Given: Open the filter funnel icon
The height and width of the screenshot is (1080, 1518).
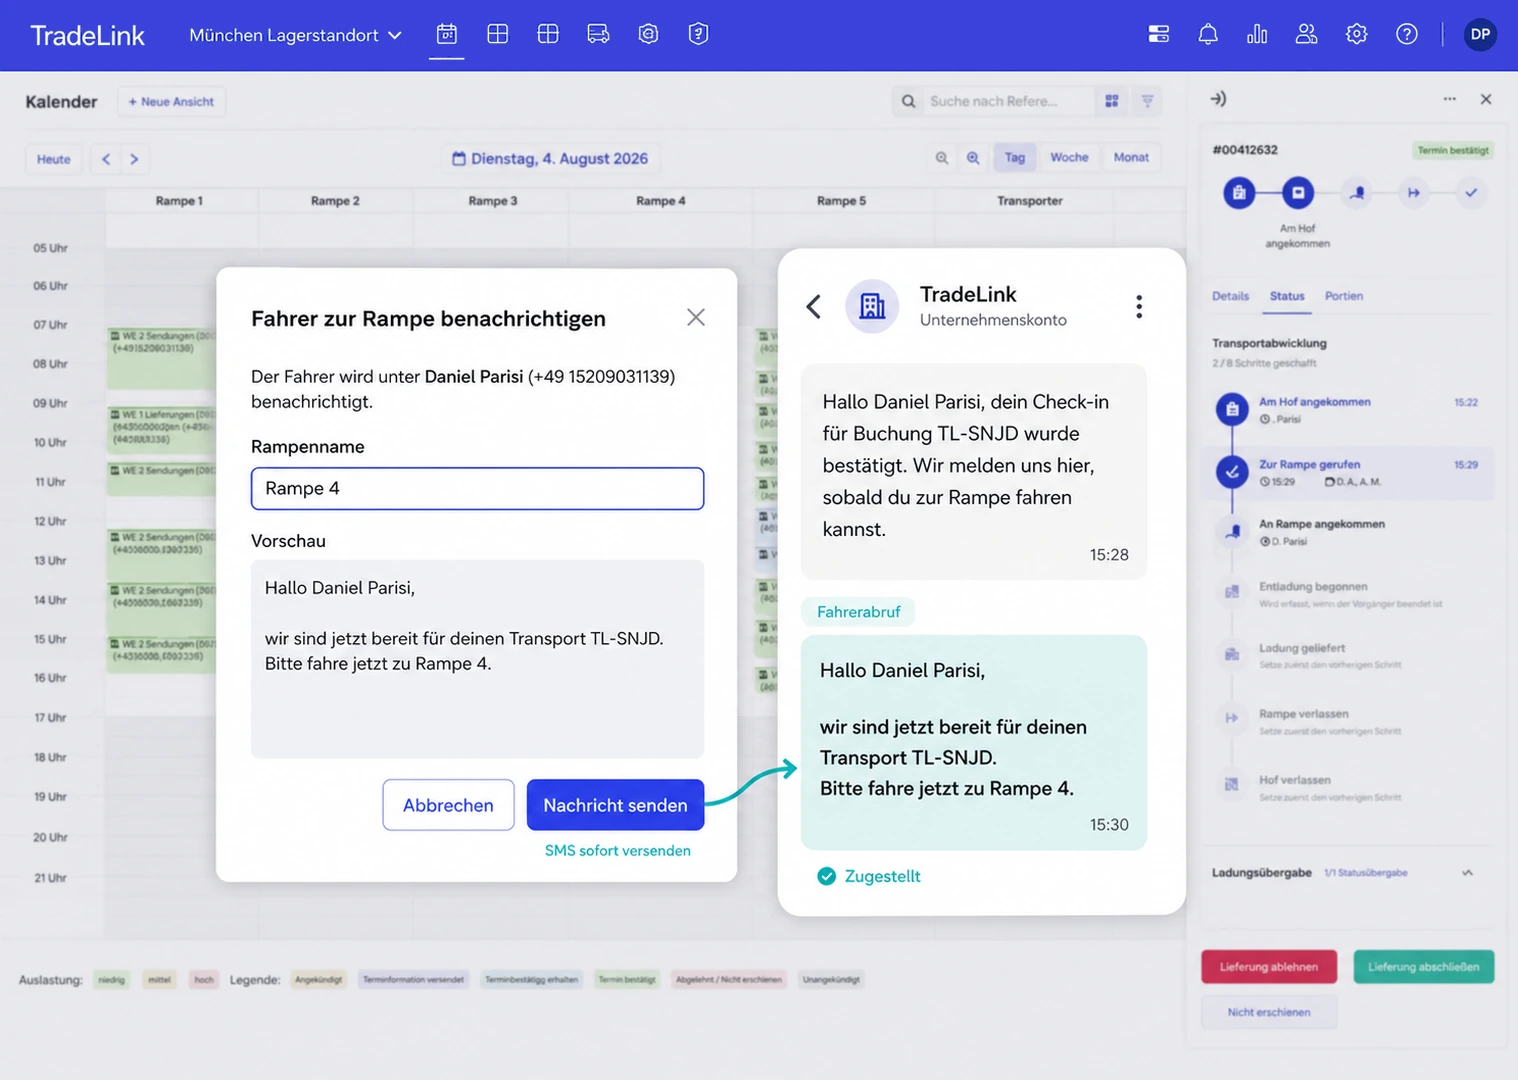Looking at the screenshot, I should point(1147,101).
